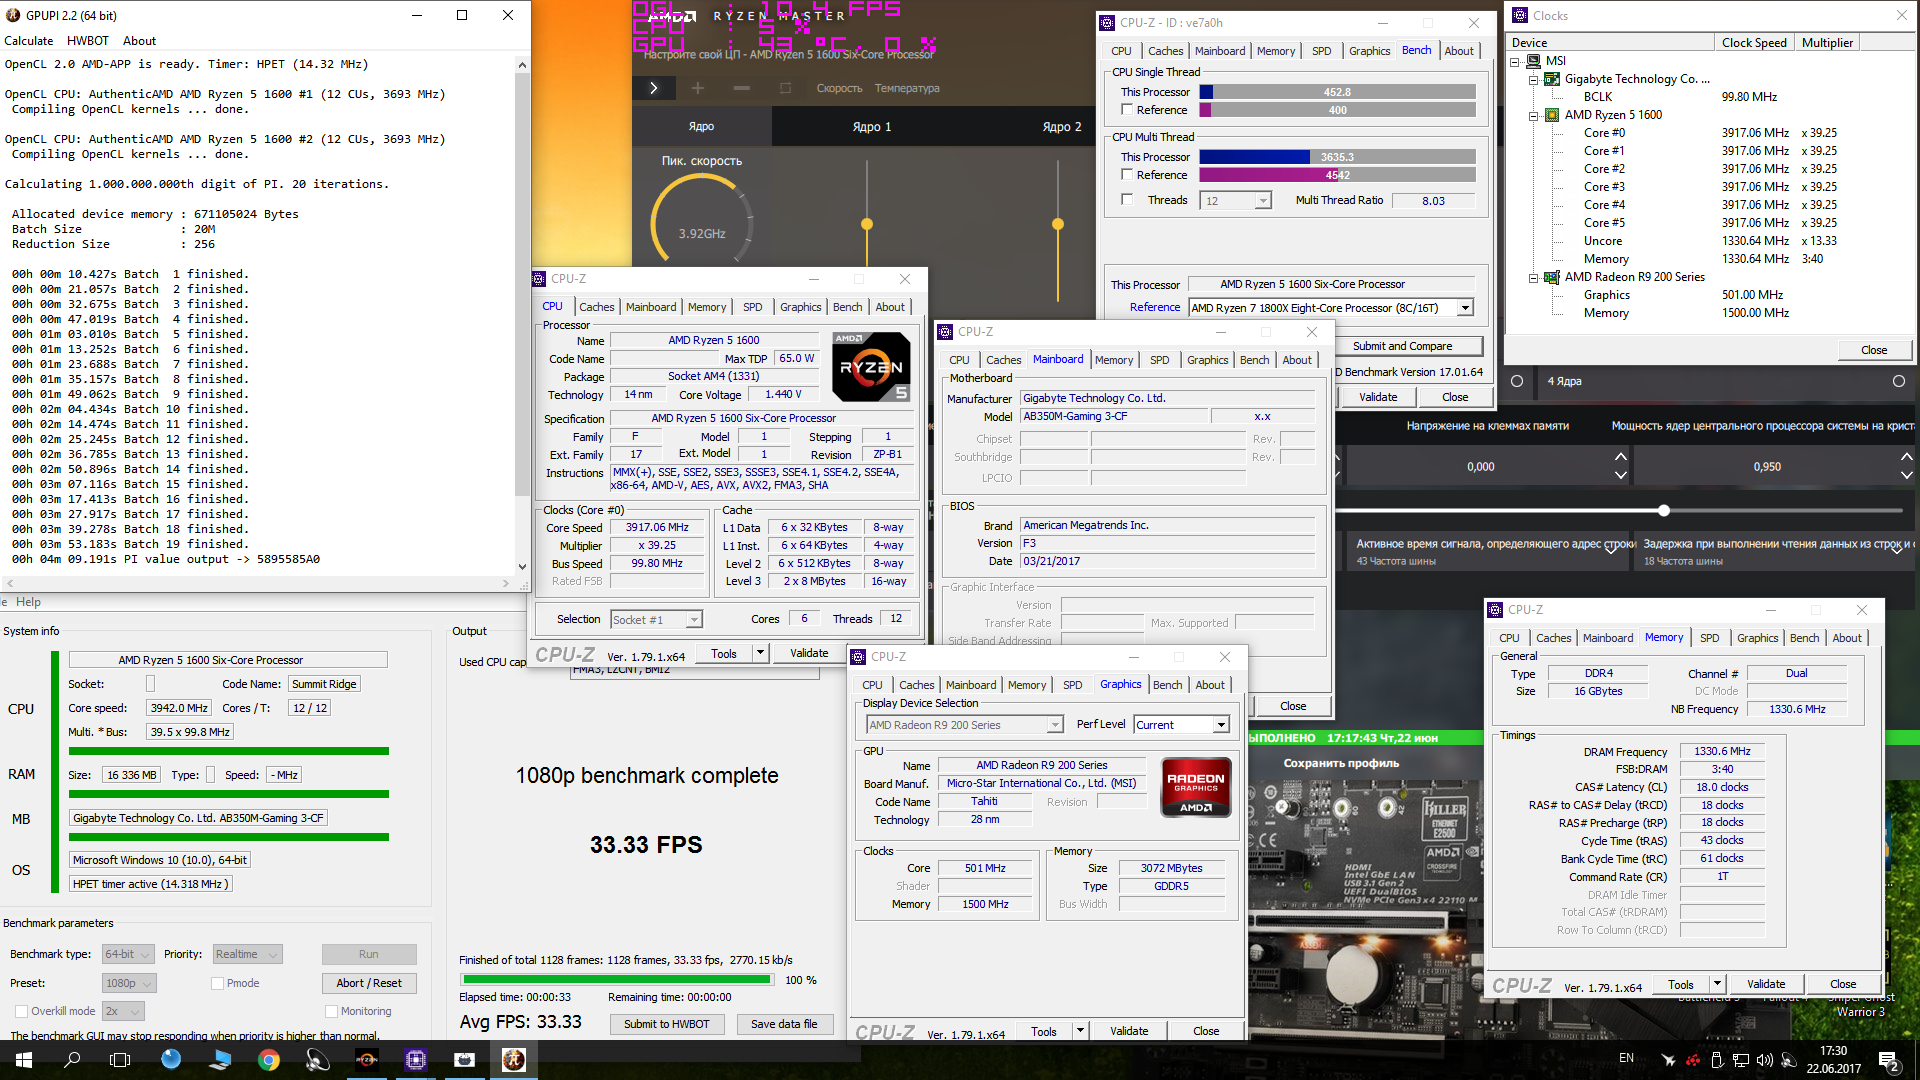1920x1080 pixels.
Task: Open the Benchmark type 64-bit dropdown
Action: 128,954
